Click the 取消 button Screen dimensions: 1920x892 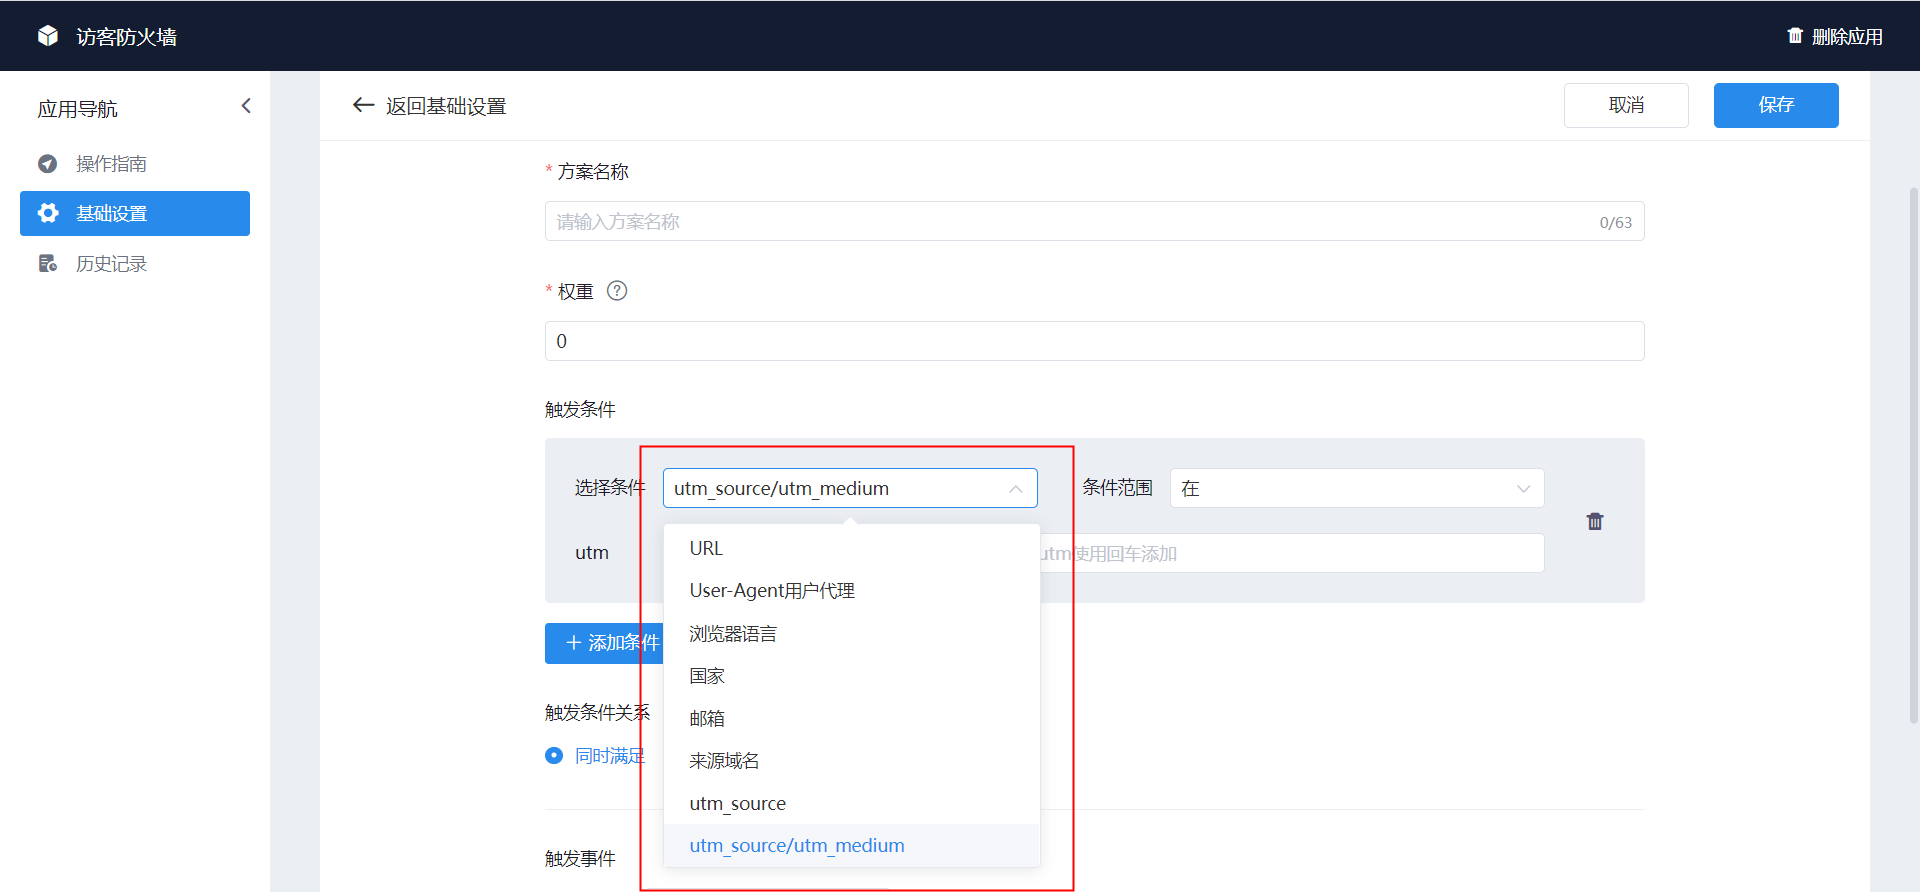point(1626,105)
